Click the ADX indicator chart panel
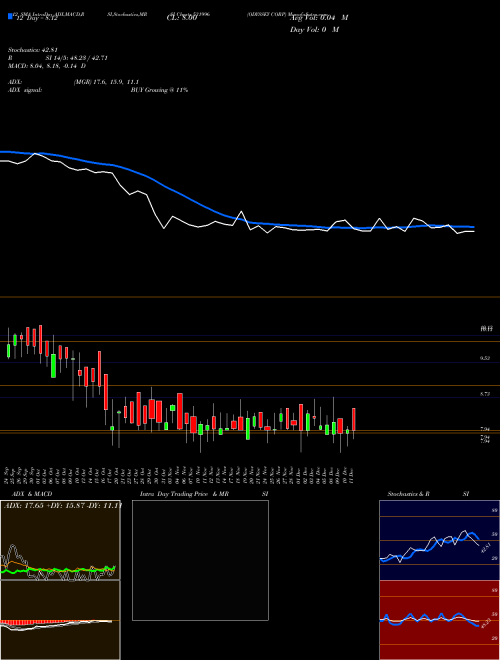Image resolution: width=500 pixels, height=660 pixels. [60, 540]
